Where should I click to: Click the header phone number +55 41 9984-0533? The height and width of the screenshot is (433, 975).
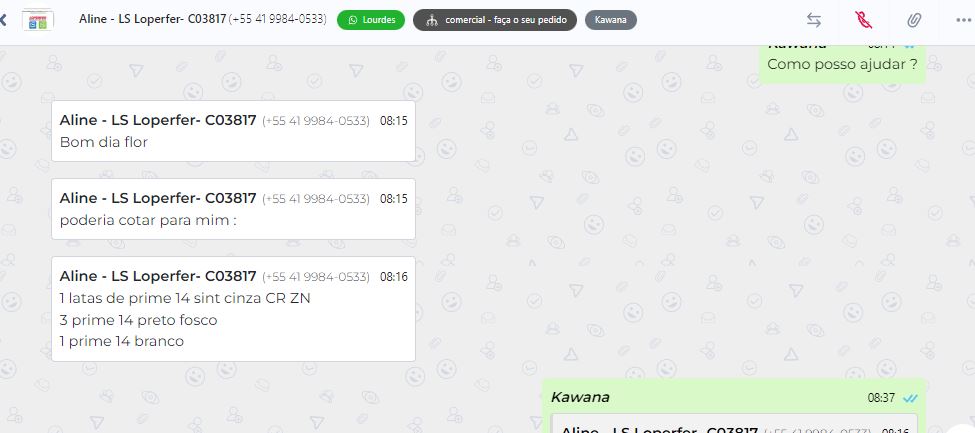(x=277, y=19)
